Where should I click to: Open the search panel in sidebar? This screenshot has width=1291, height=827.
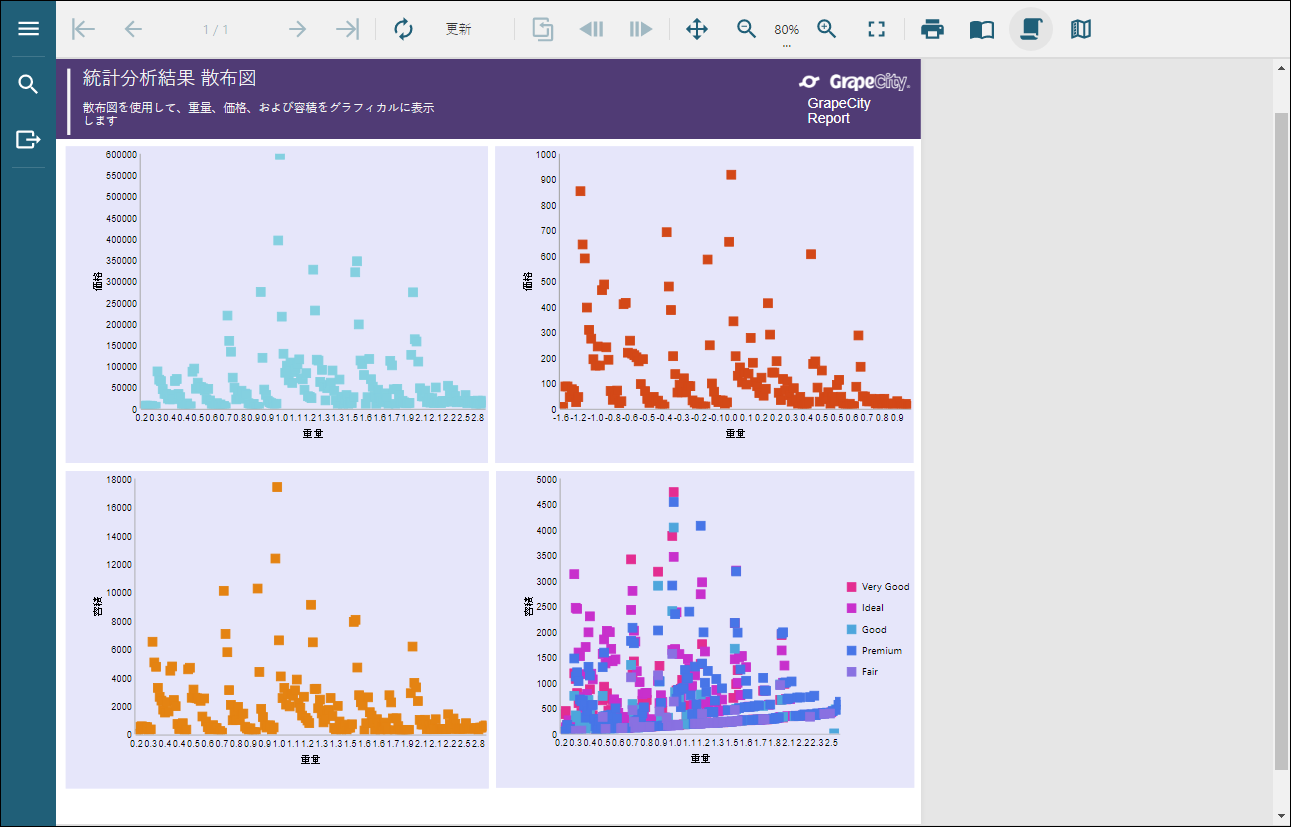(x=28, y=84)
